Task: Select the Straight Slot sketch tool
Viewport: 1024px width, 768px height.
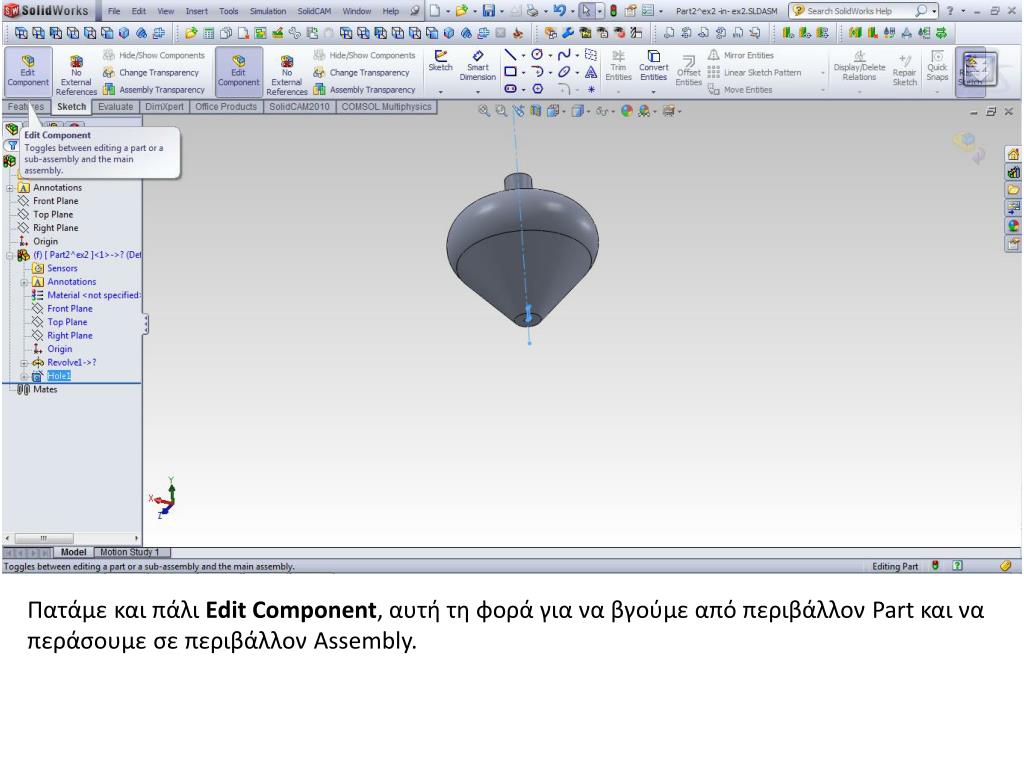Action: tap(511, 89)
